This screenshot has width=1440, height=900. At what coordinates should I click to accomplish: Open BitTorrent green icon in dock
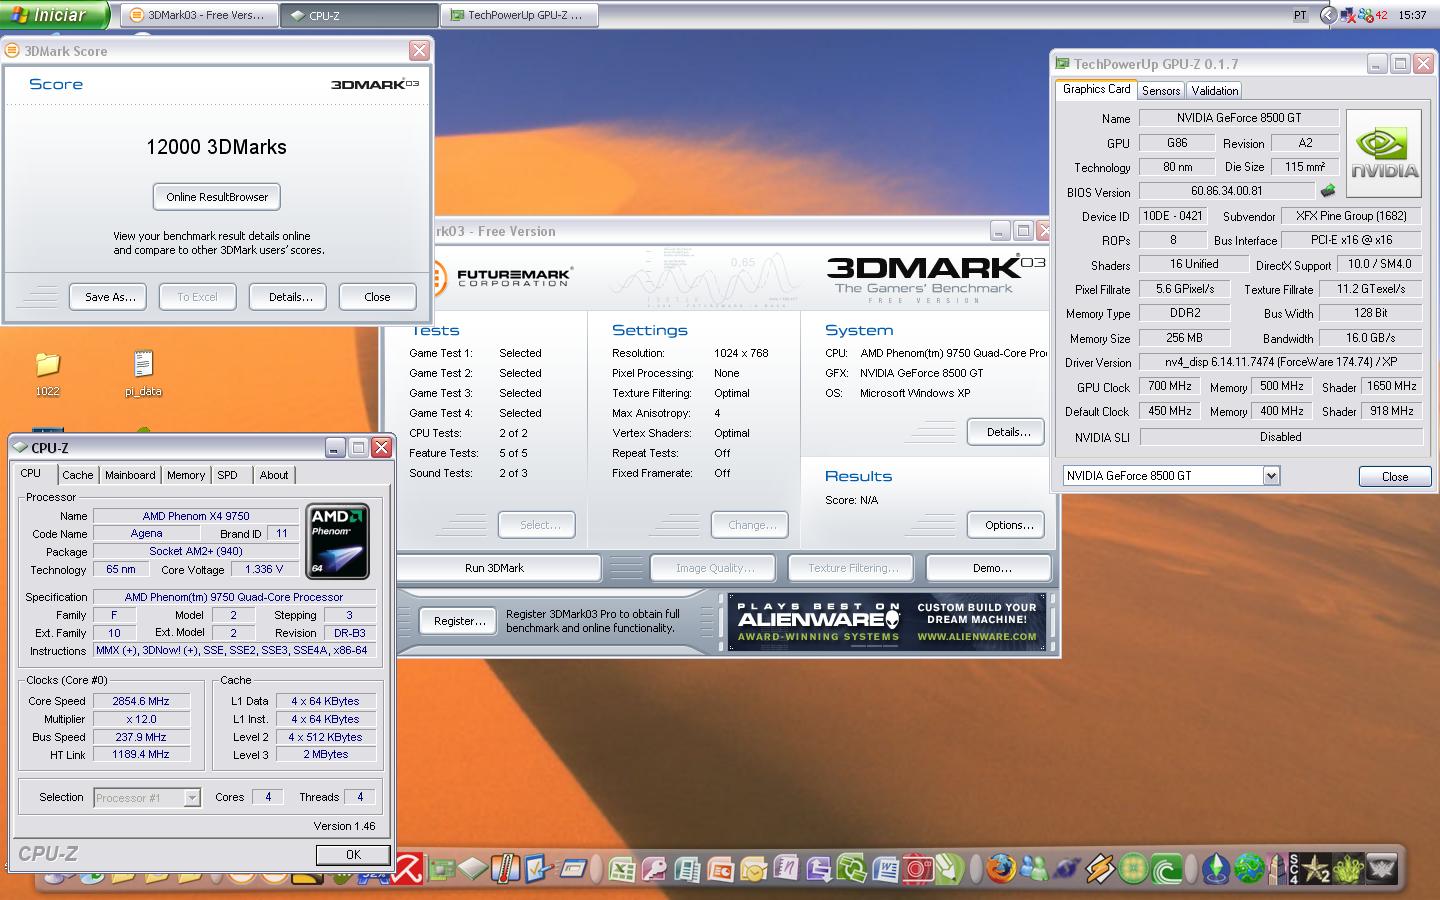pos(1165,869)
